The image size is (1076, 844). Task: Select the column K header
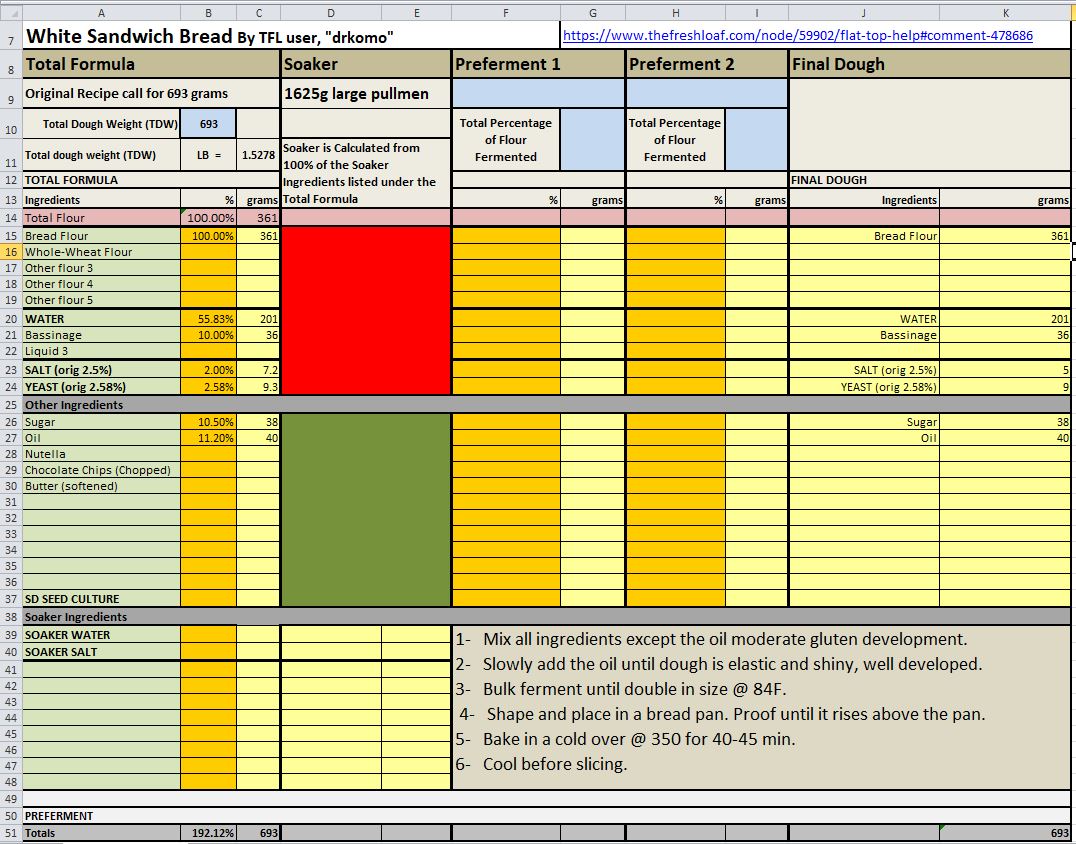pos(1004,13)
